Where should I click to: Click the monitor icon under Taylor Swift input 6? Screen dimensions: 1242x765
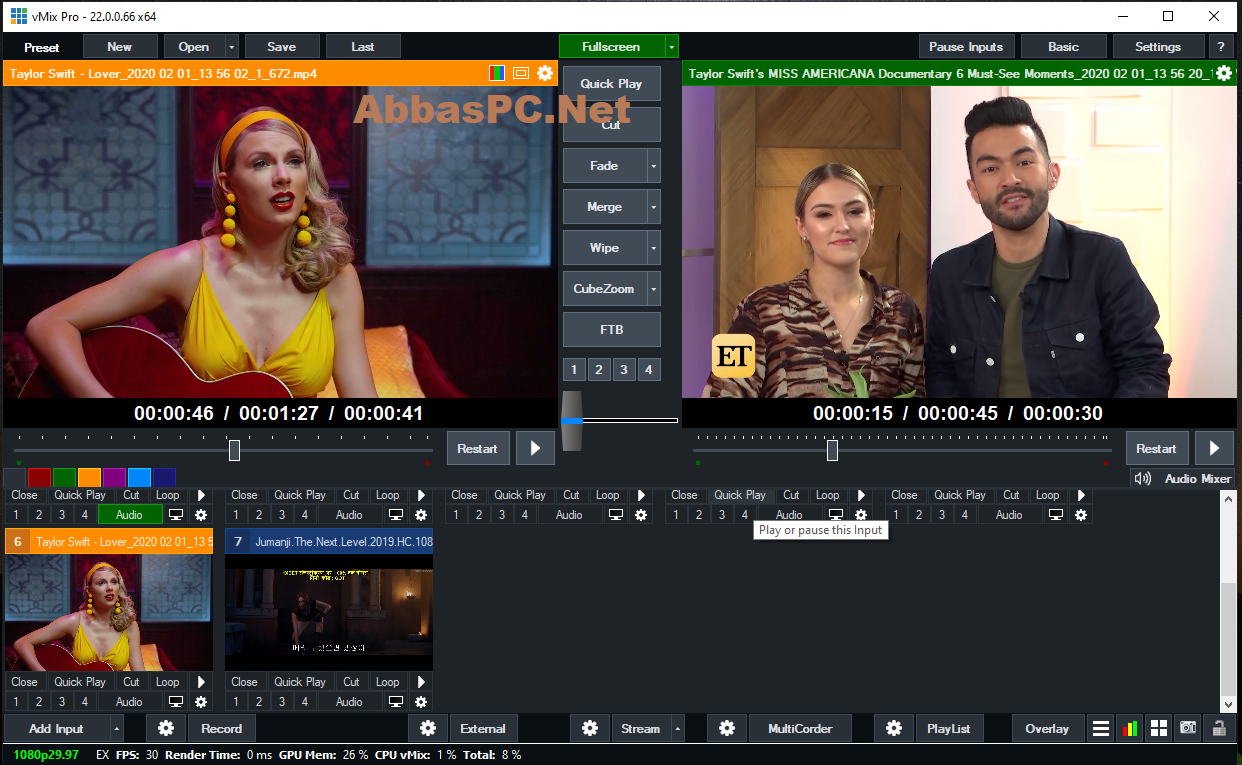(176, 702)
